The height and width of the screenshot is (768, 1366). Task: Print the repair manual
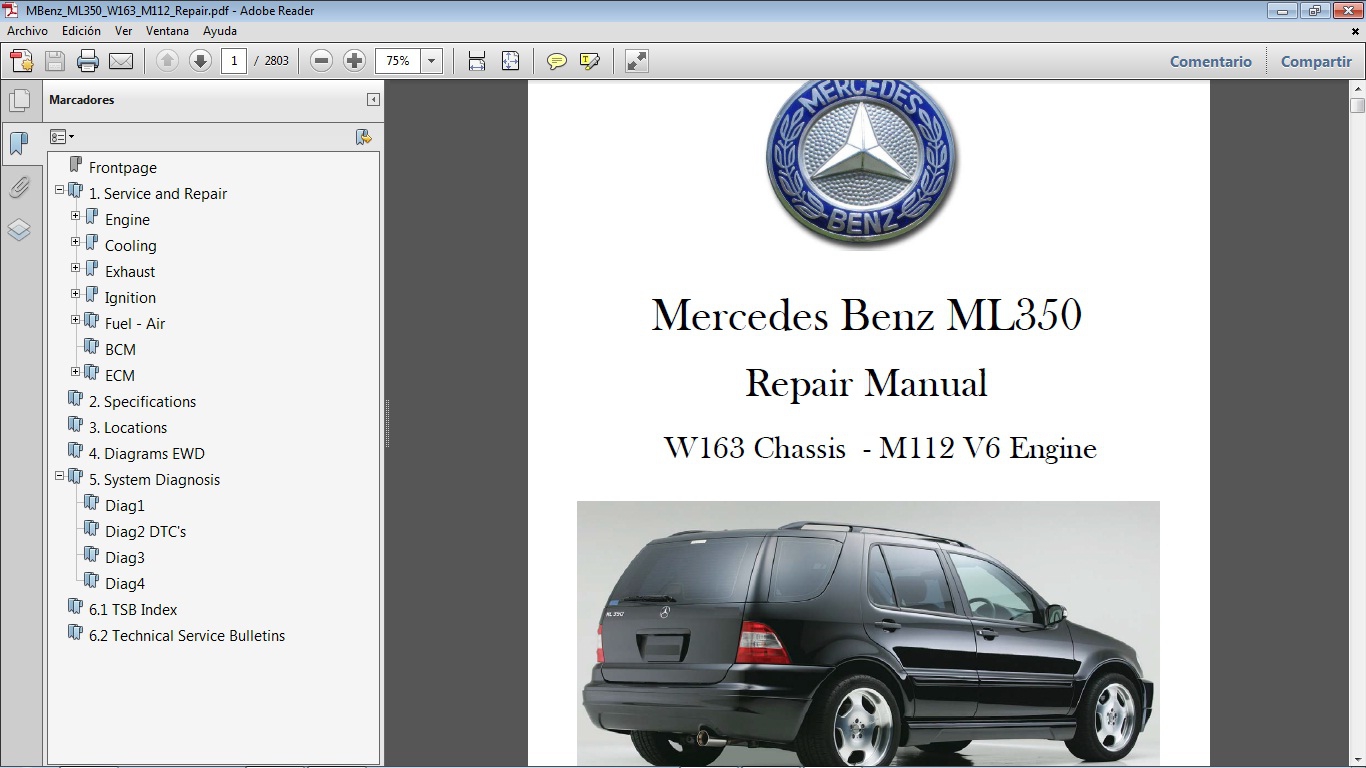point(88,61)
